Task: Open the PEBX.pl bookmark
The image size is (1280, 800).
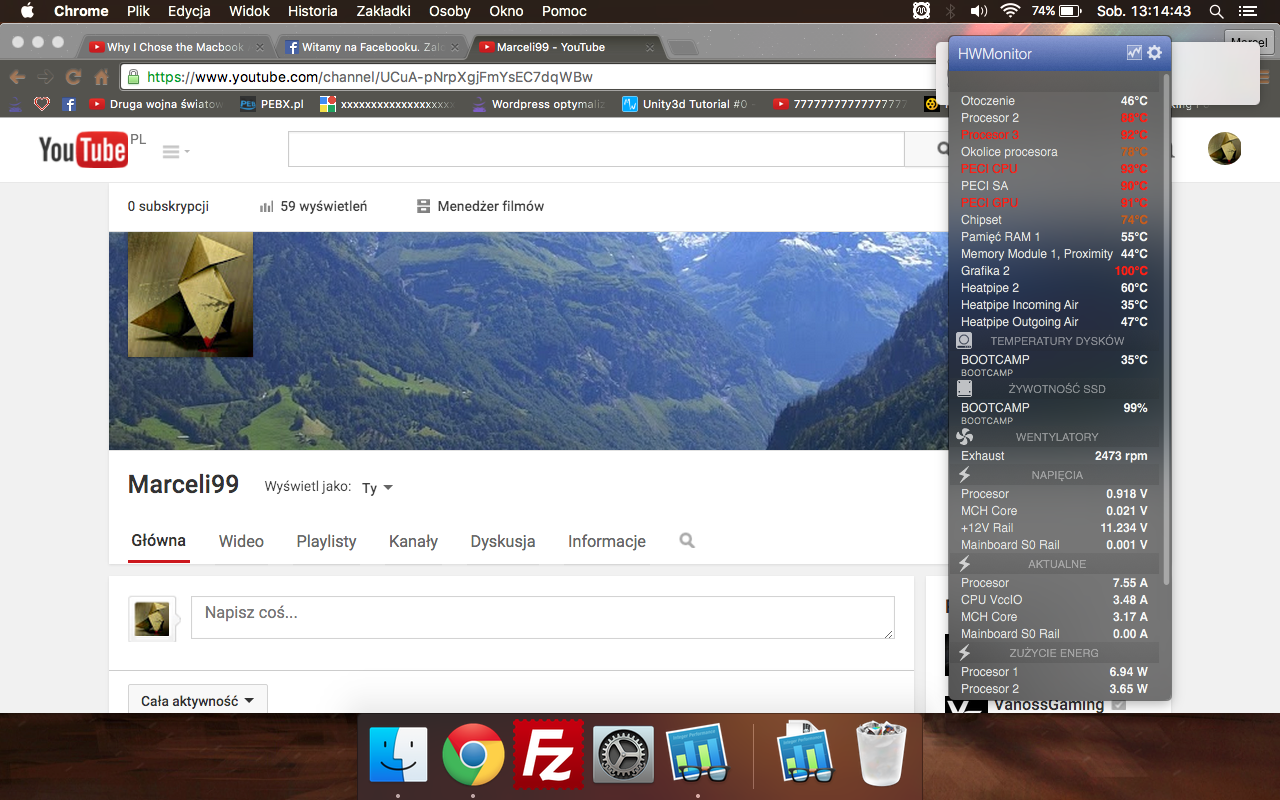Action: [x=272, y=104]
